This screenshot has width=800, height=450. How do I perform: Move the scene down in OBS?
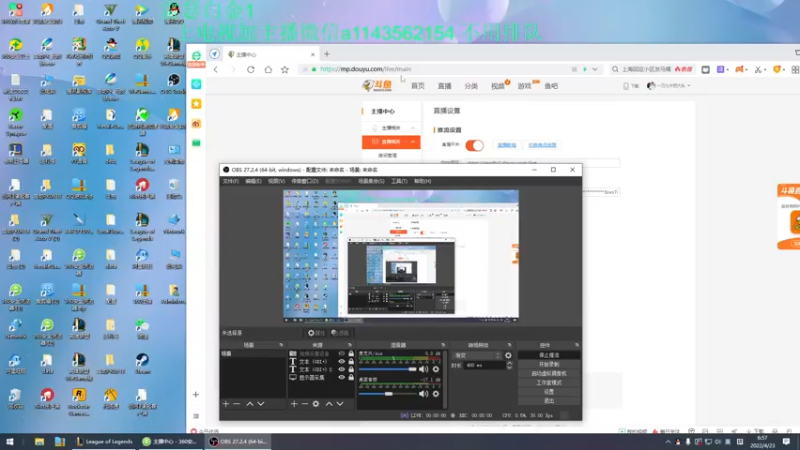coord(261,404)
